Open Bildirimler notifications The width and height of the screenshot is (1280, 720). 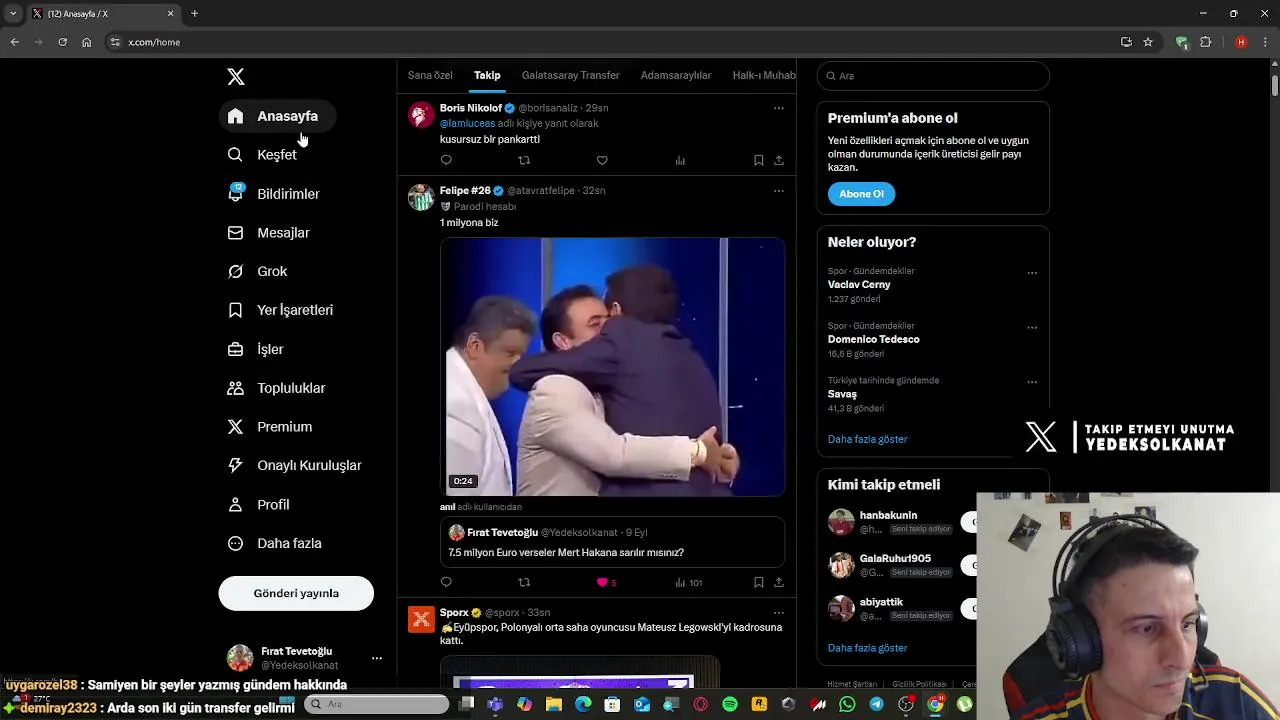coord(274,194)
